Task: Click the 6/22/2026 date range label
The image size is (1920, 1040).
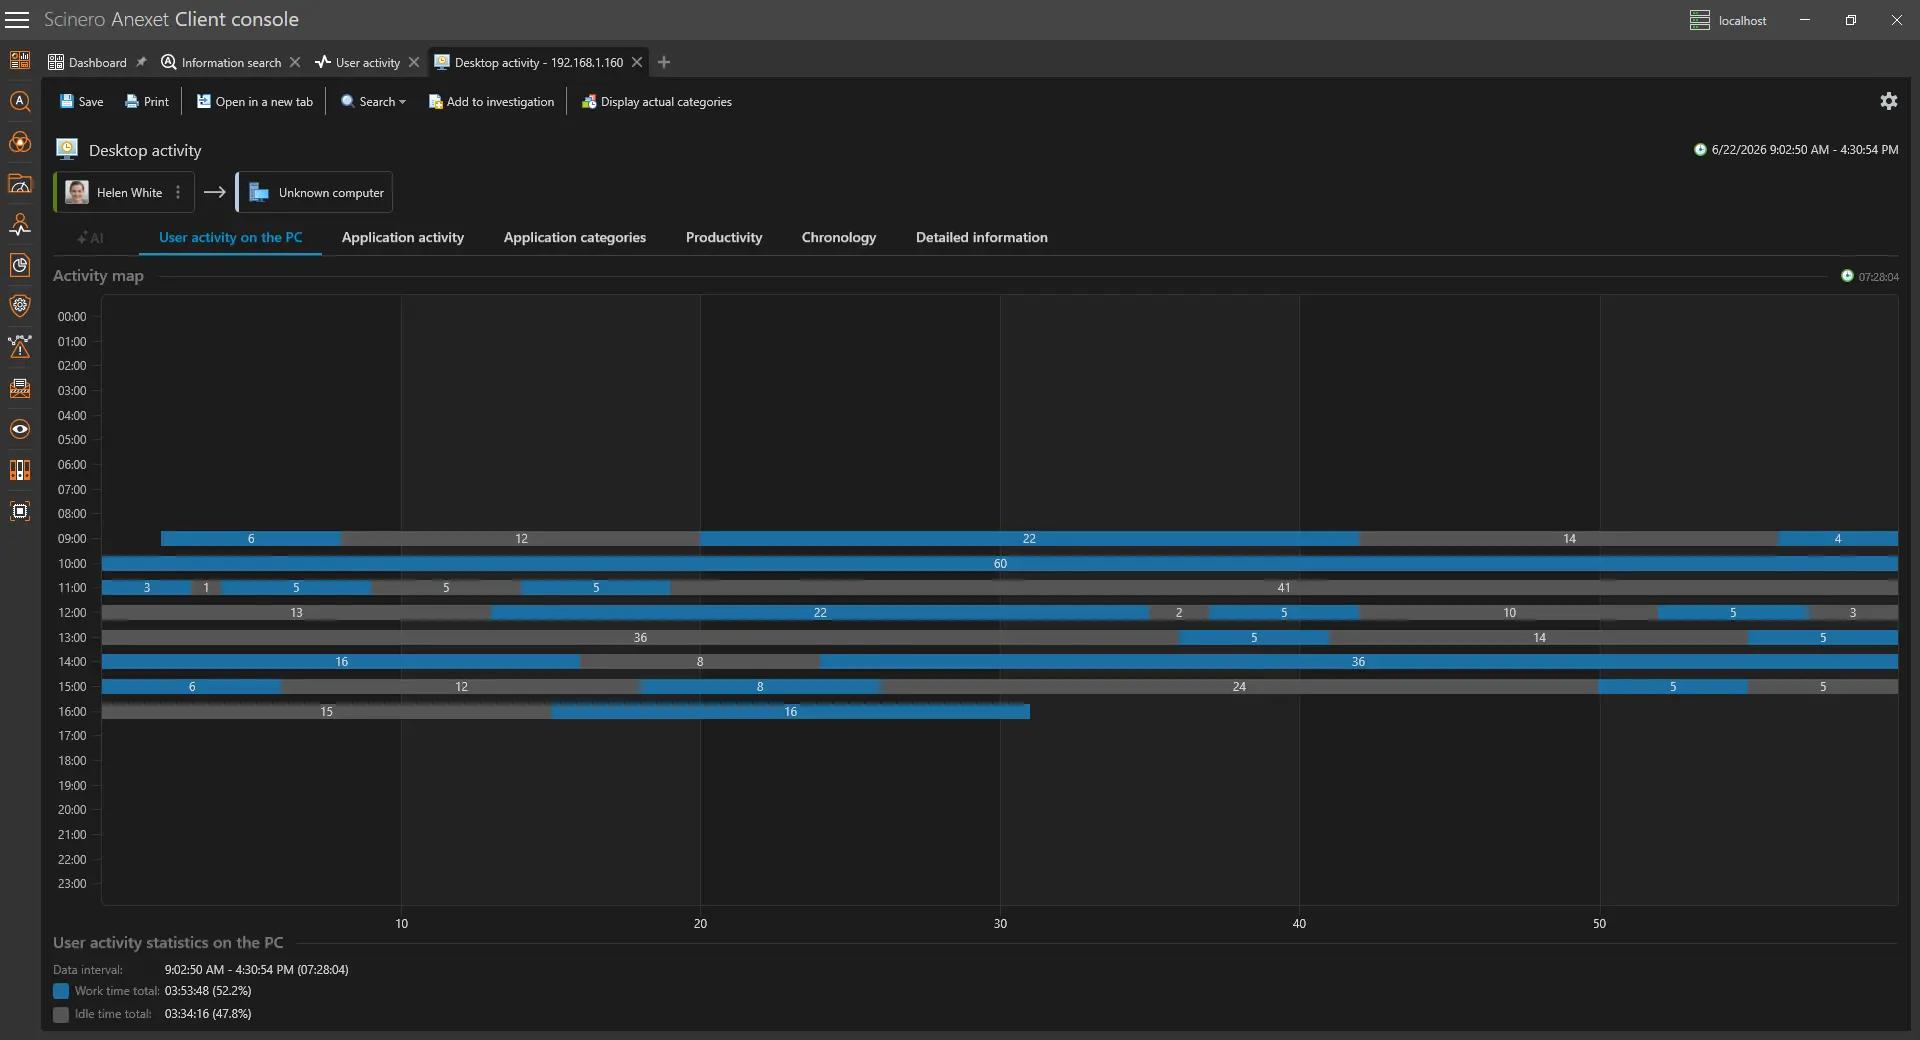Action: (1805, 149)
